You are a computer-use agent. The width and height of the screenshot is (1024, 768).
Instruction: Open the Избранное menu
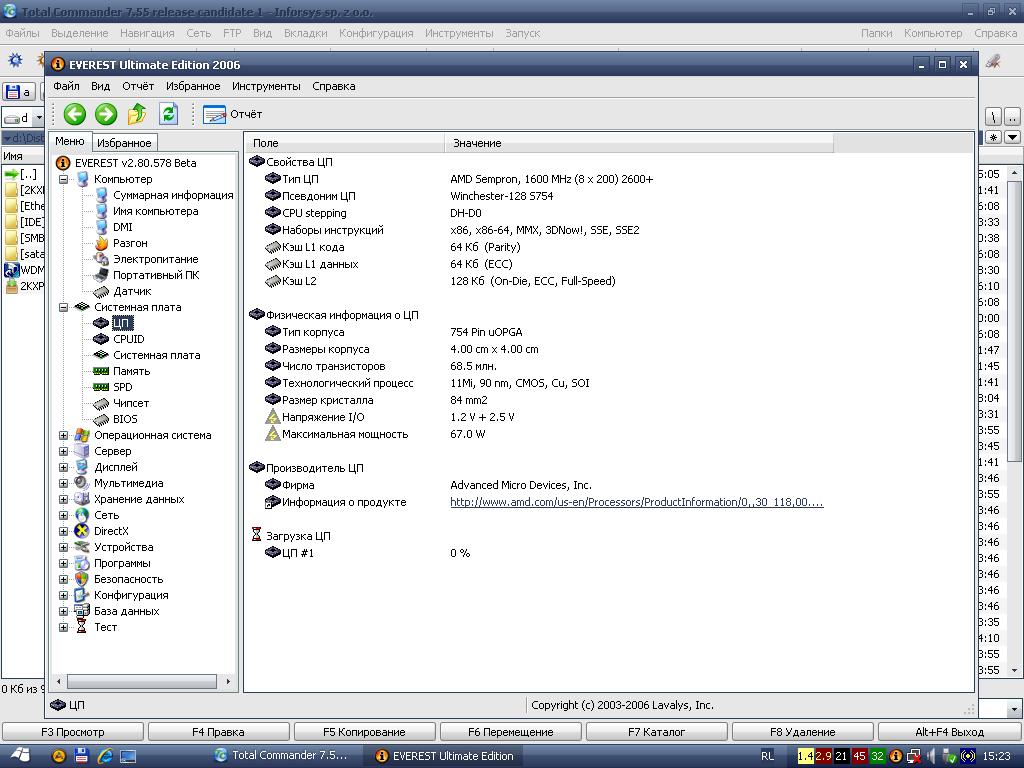click(192, 86)
